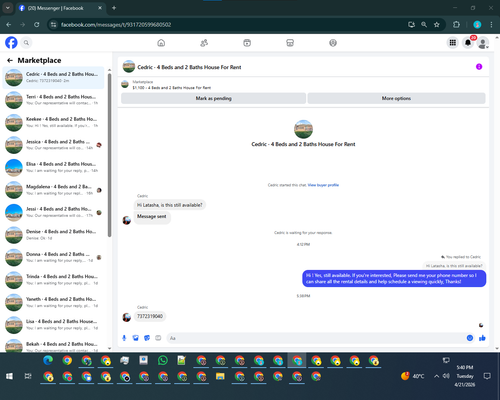Open conversation info purple icon
This screenshot has width=500, height=400.
click(x=479, y=67)
